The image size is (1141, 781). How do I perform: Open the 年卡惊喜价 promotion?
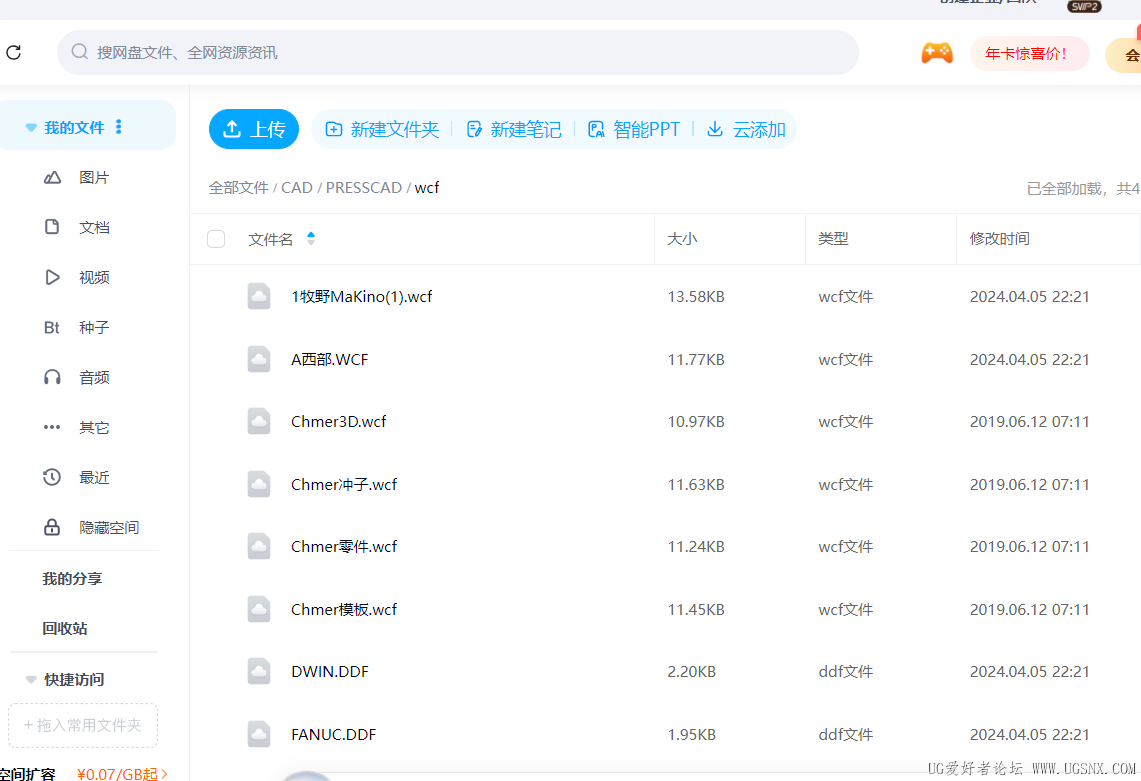pyautogui.click(x=1029, y=53)
